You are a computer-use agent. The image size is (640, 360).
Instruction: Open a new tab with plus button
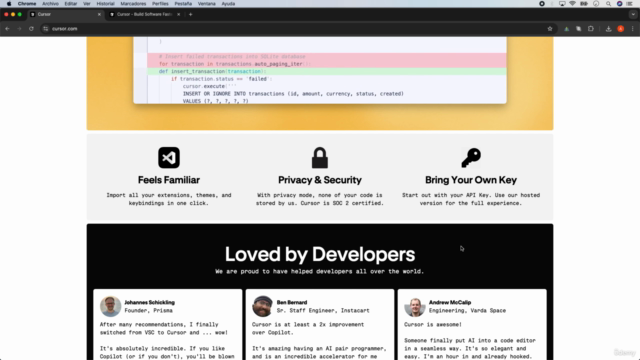191,14
